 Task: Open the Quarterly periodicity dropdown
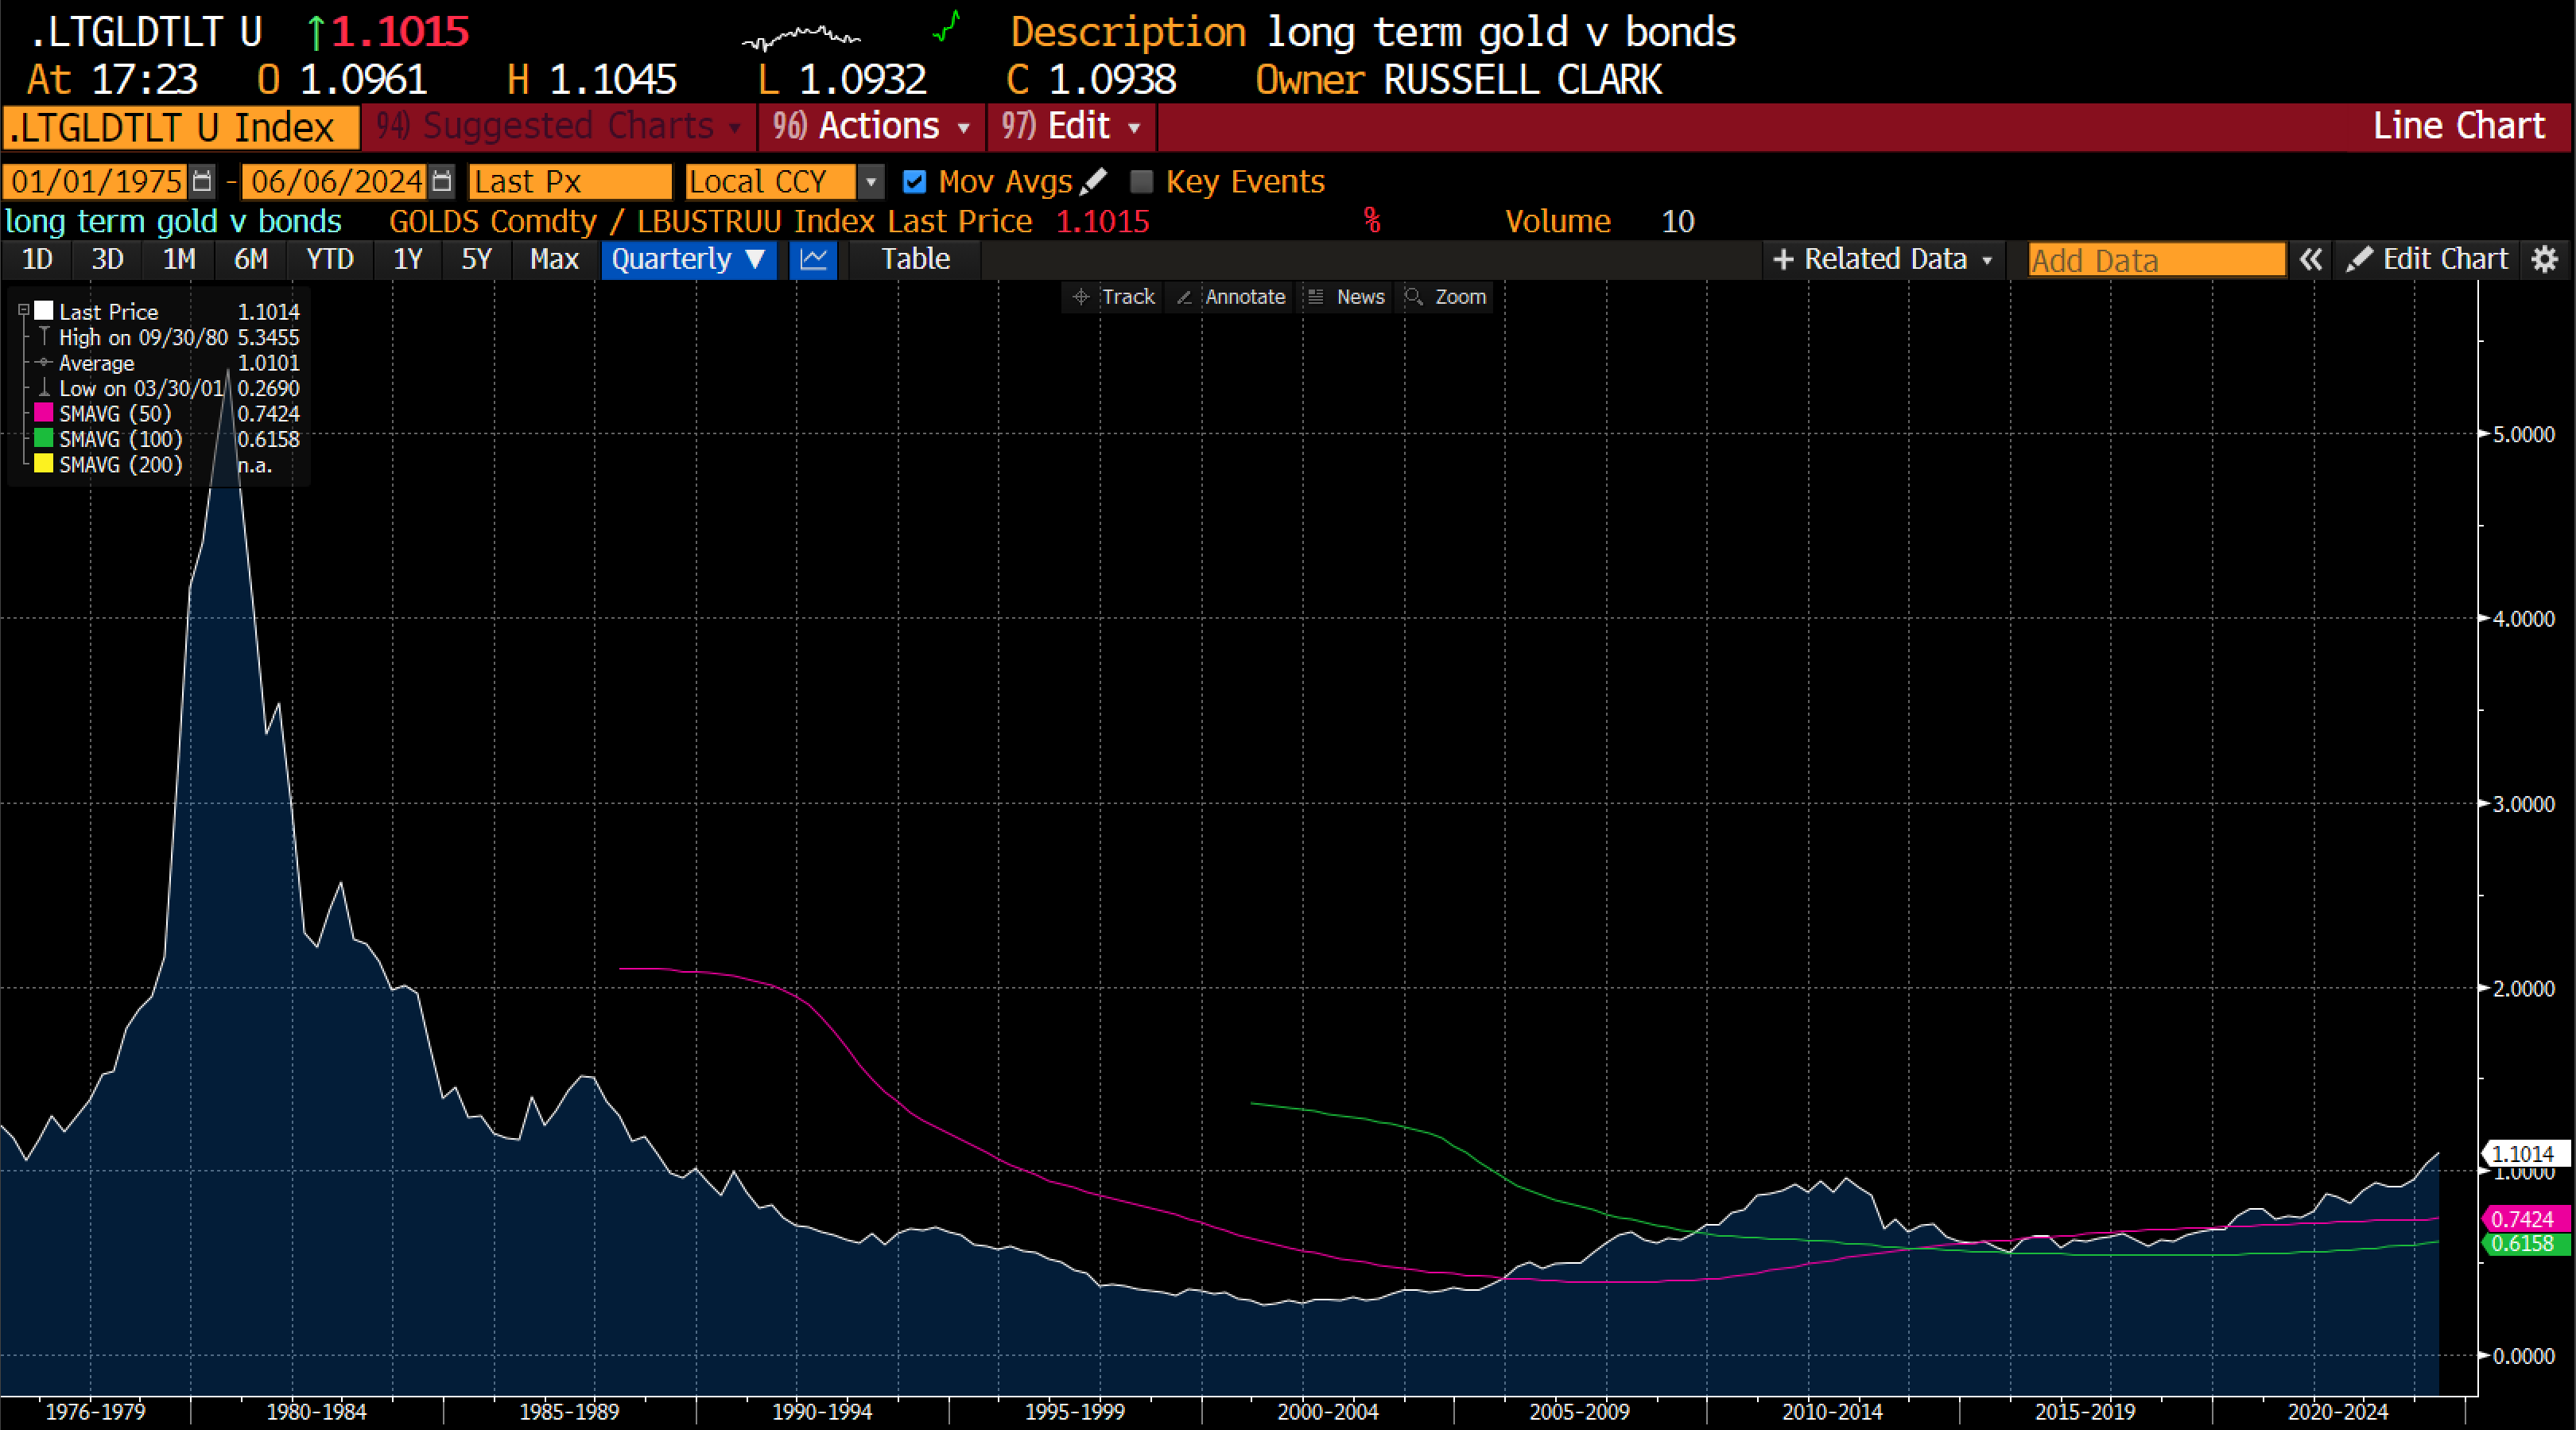pos(688,260)
